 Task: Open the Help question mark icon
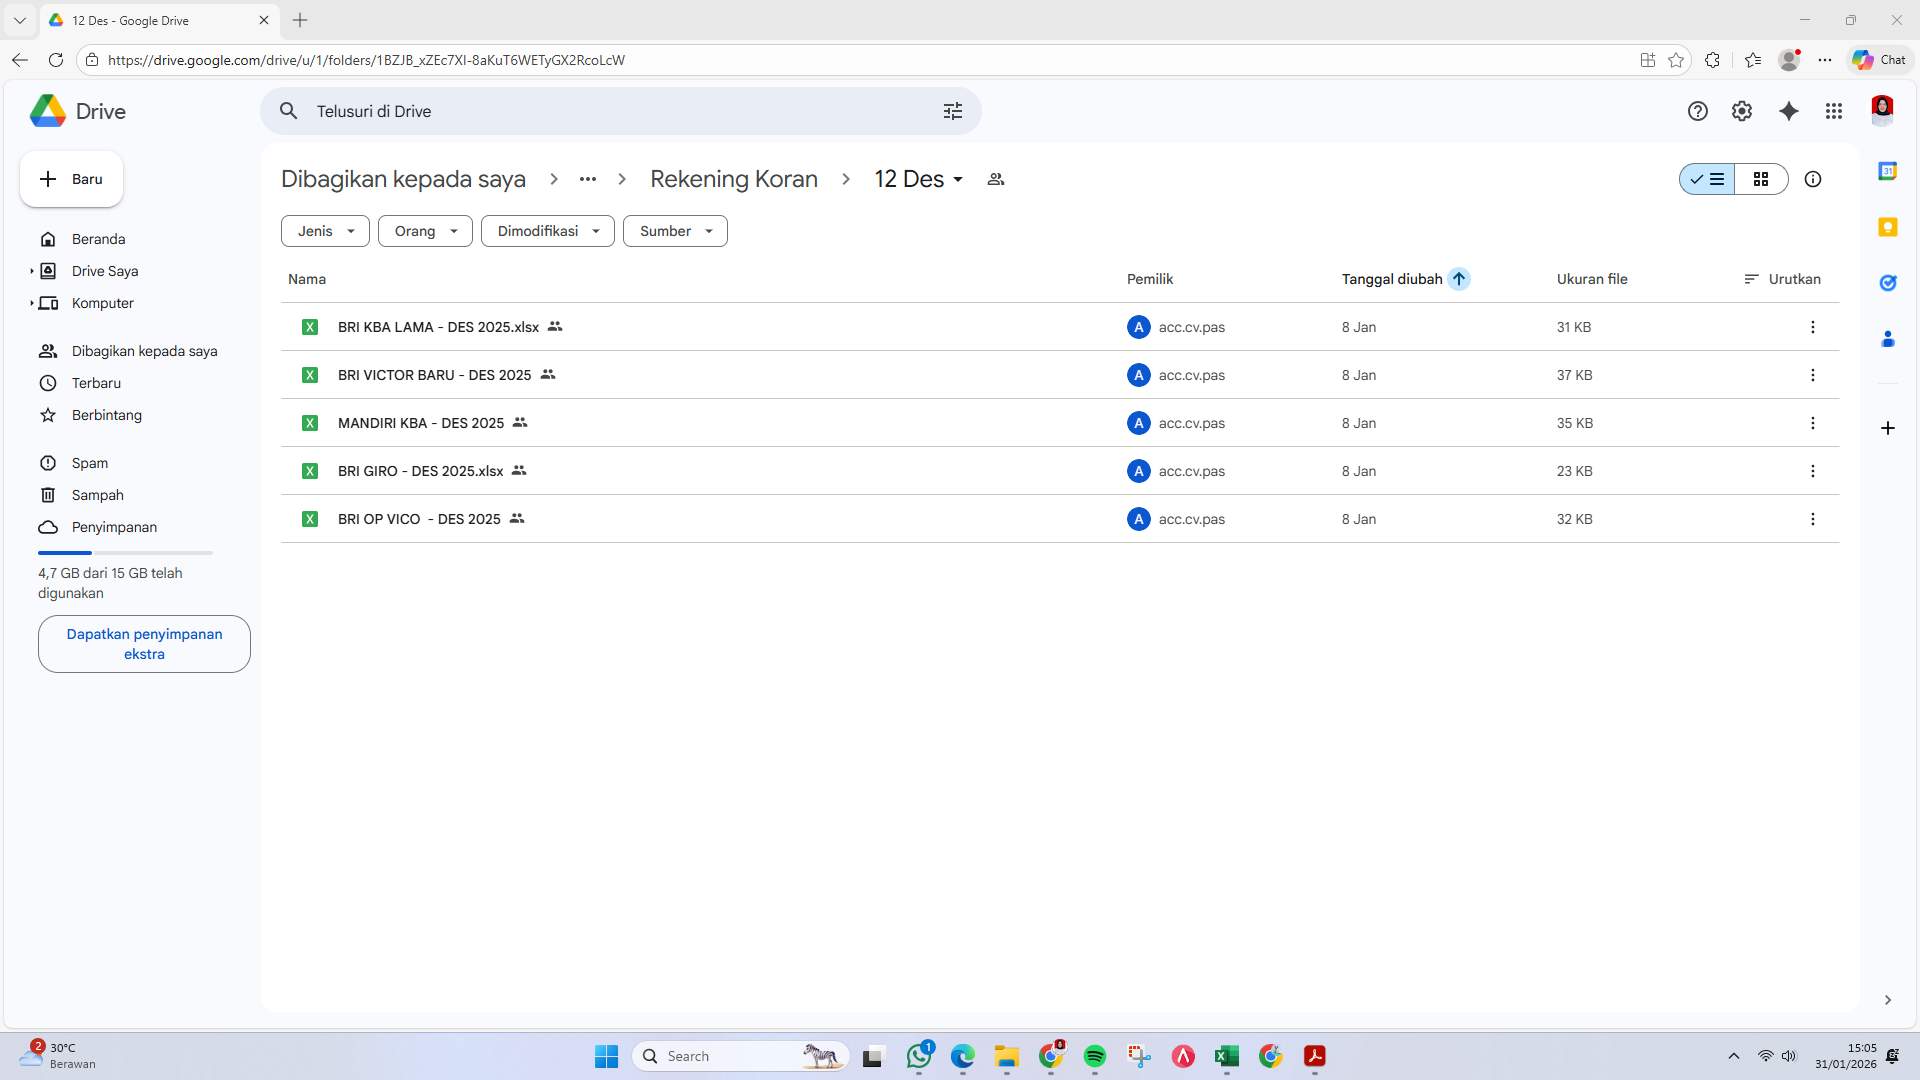1697,111
